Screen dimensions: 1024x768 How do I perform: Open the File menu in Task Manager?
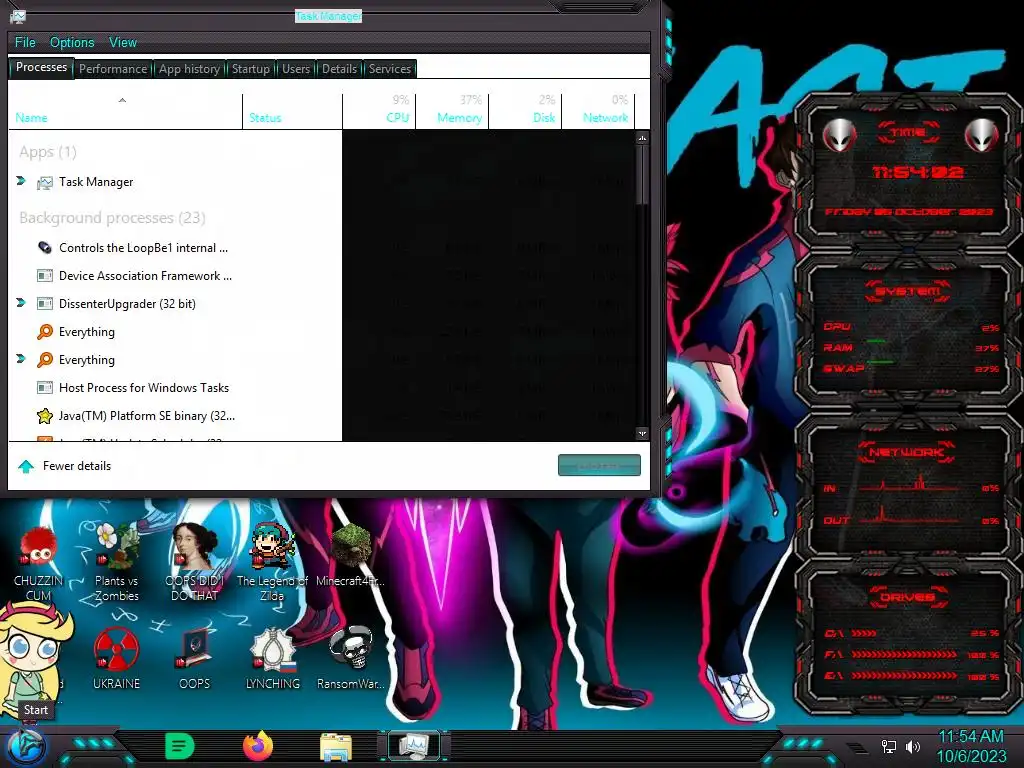25,42
